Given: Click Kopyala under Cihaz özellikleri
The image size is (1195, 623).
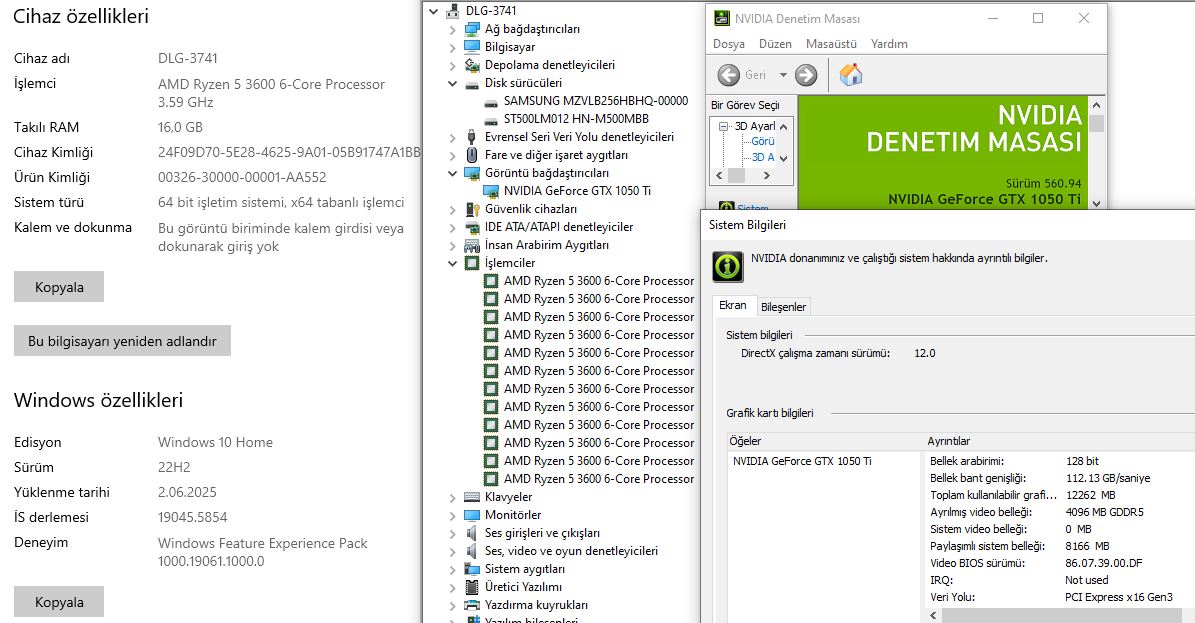Looking at the screenshot, I should pyautogui.click(x=59, y=287).
